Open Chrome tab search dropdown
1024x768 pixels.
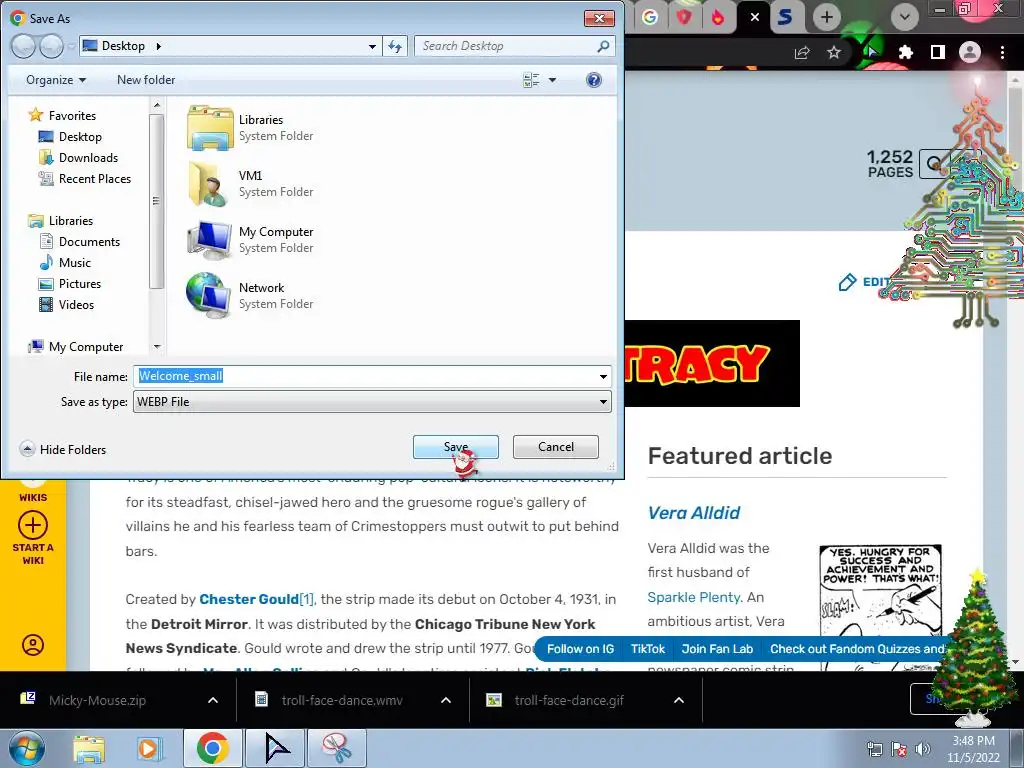tap(904, 17)
